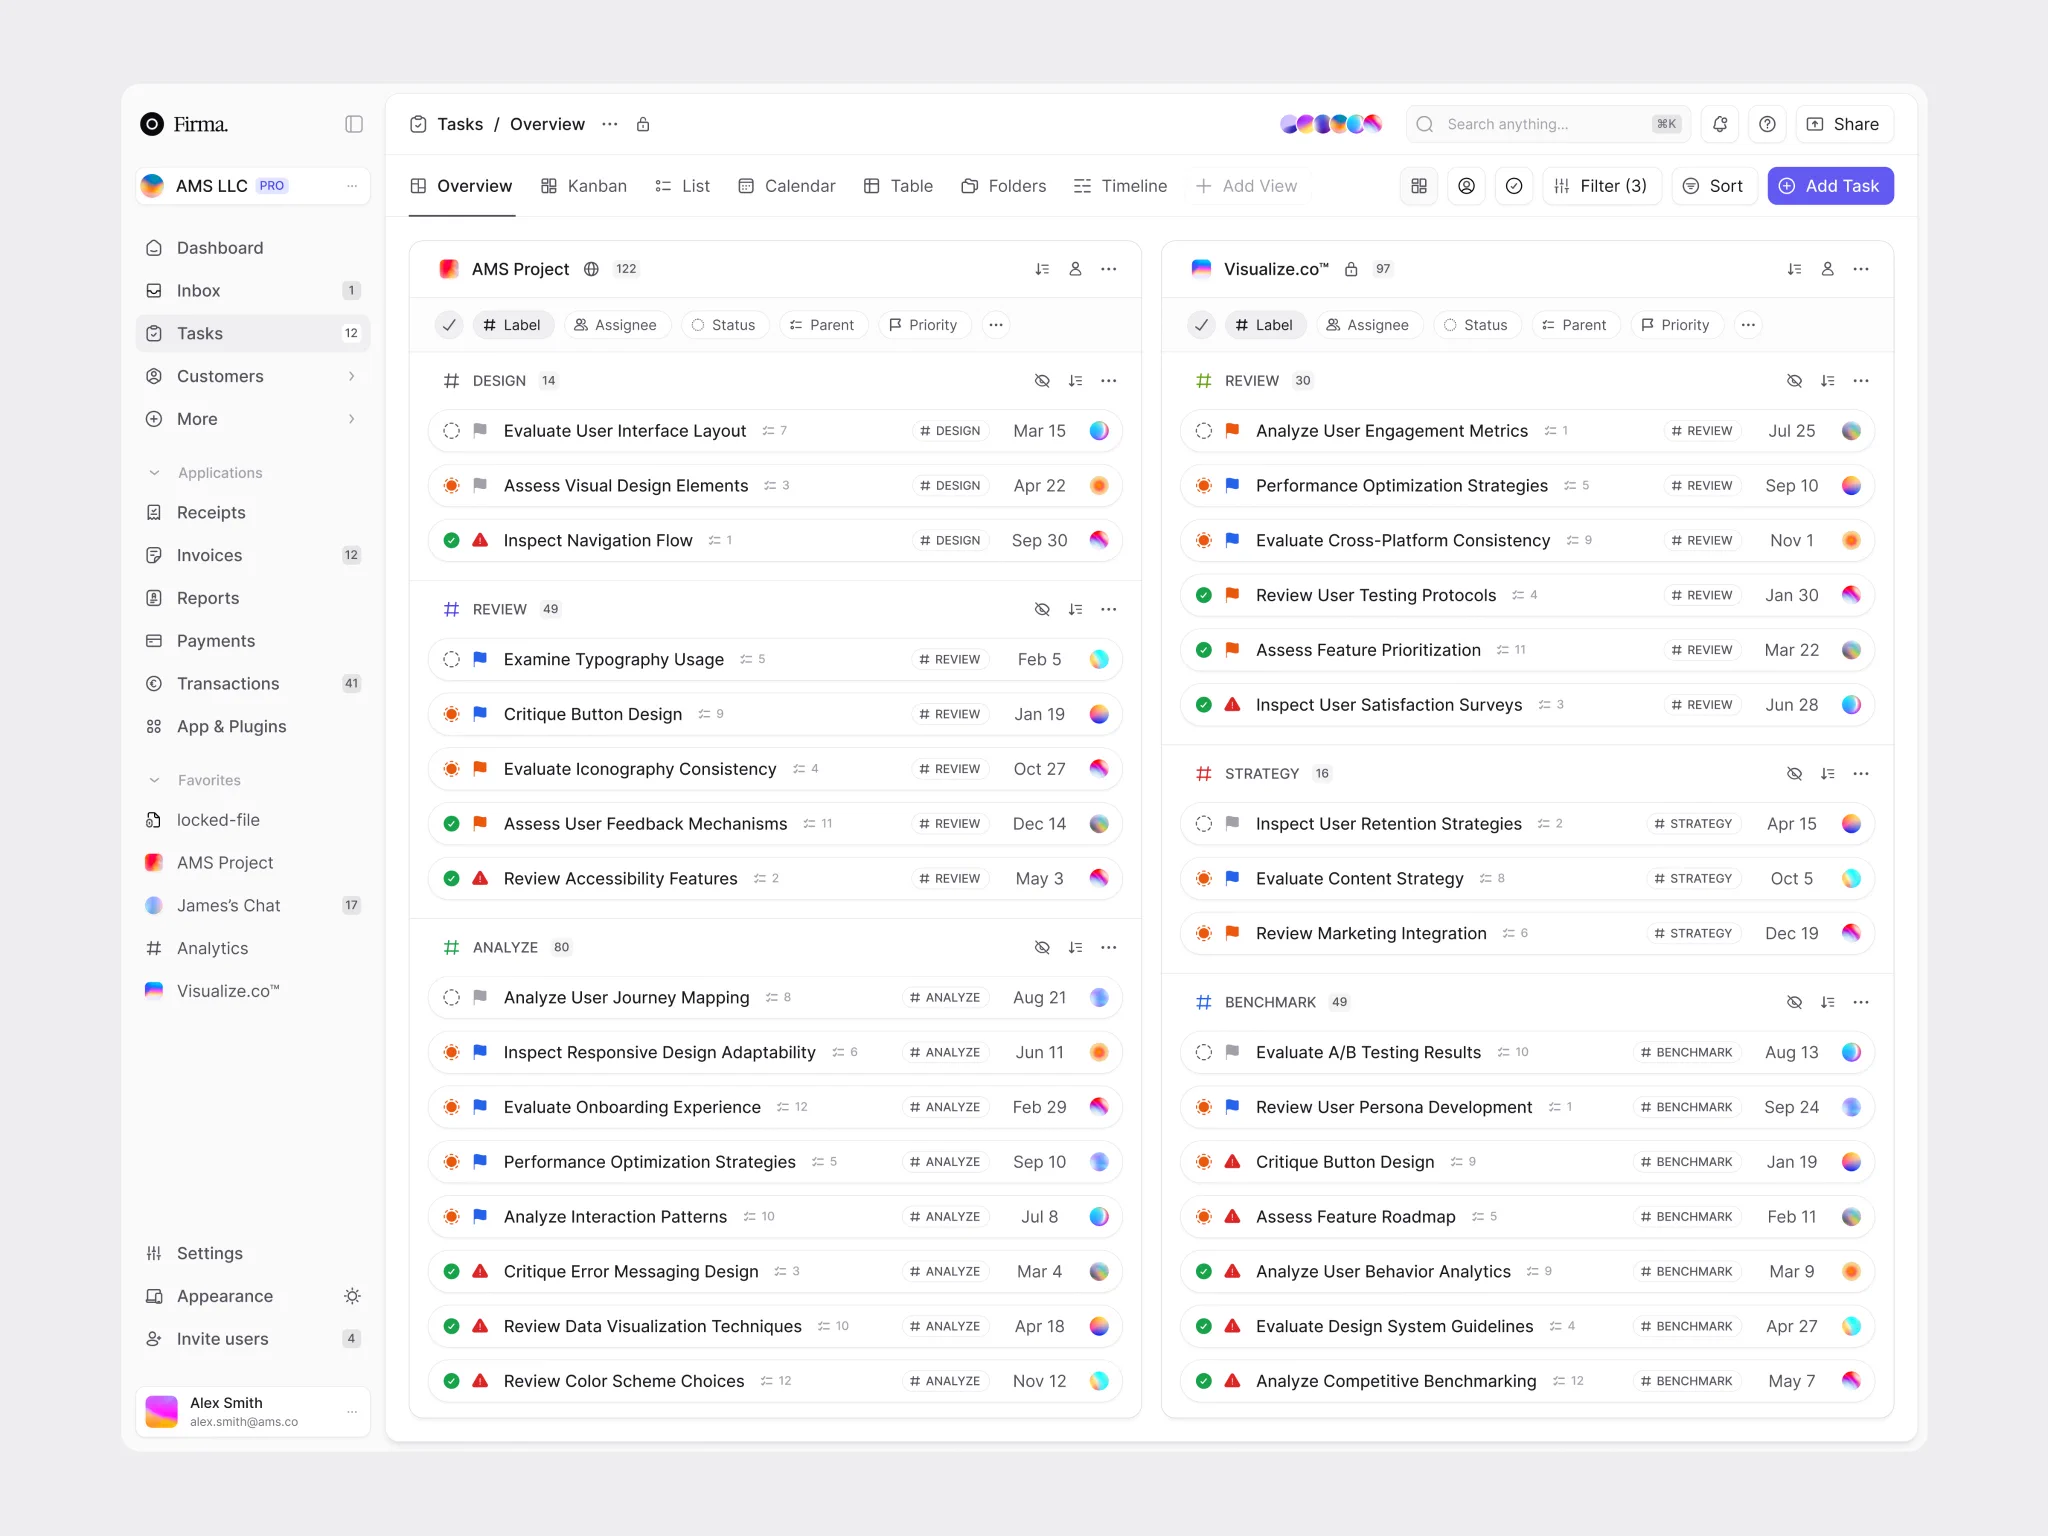Uncheck completed Inspect Navigation Flow task

[452, 541]
